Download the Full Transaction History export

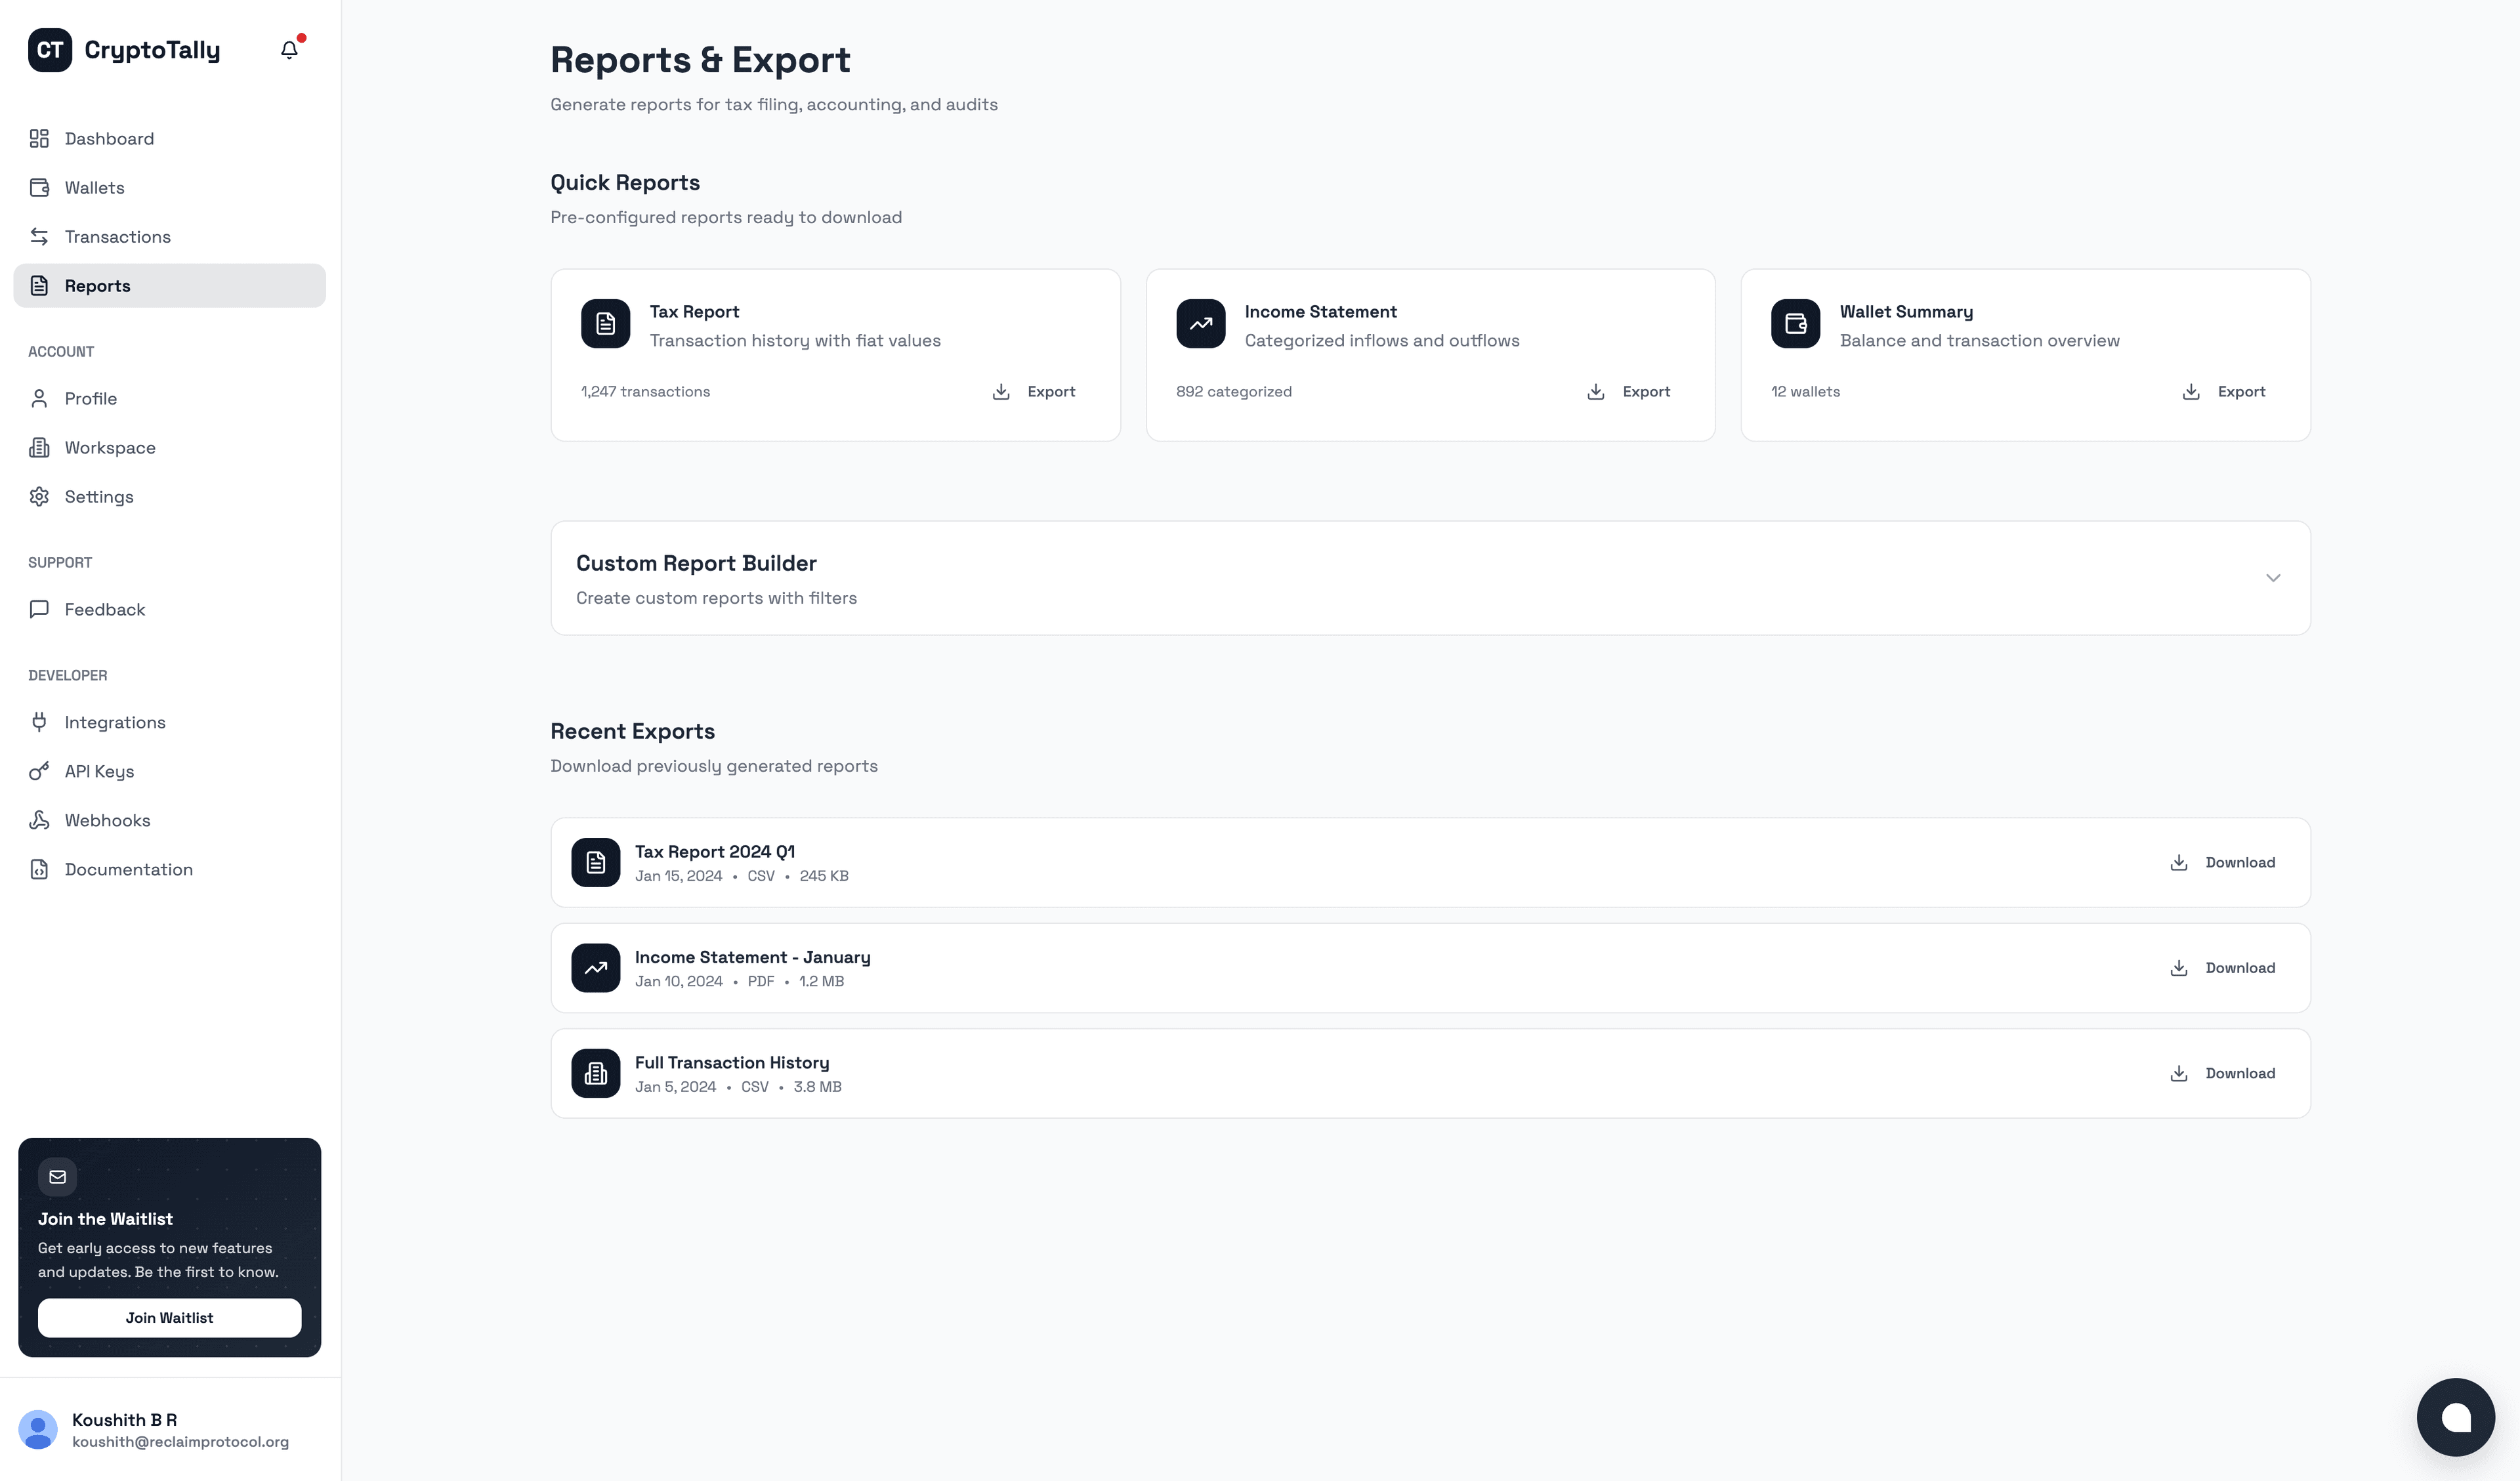tap(2222, 1073)
